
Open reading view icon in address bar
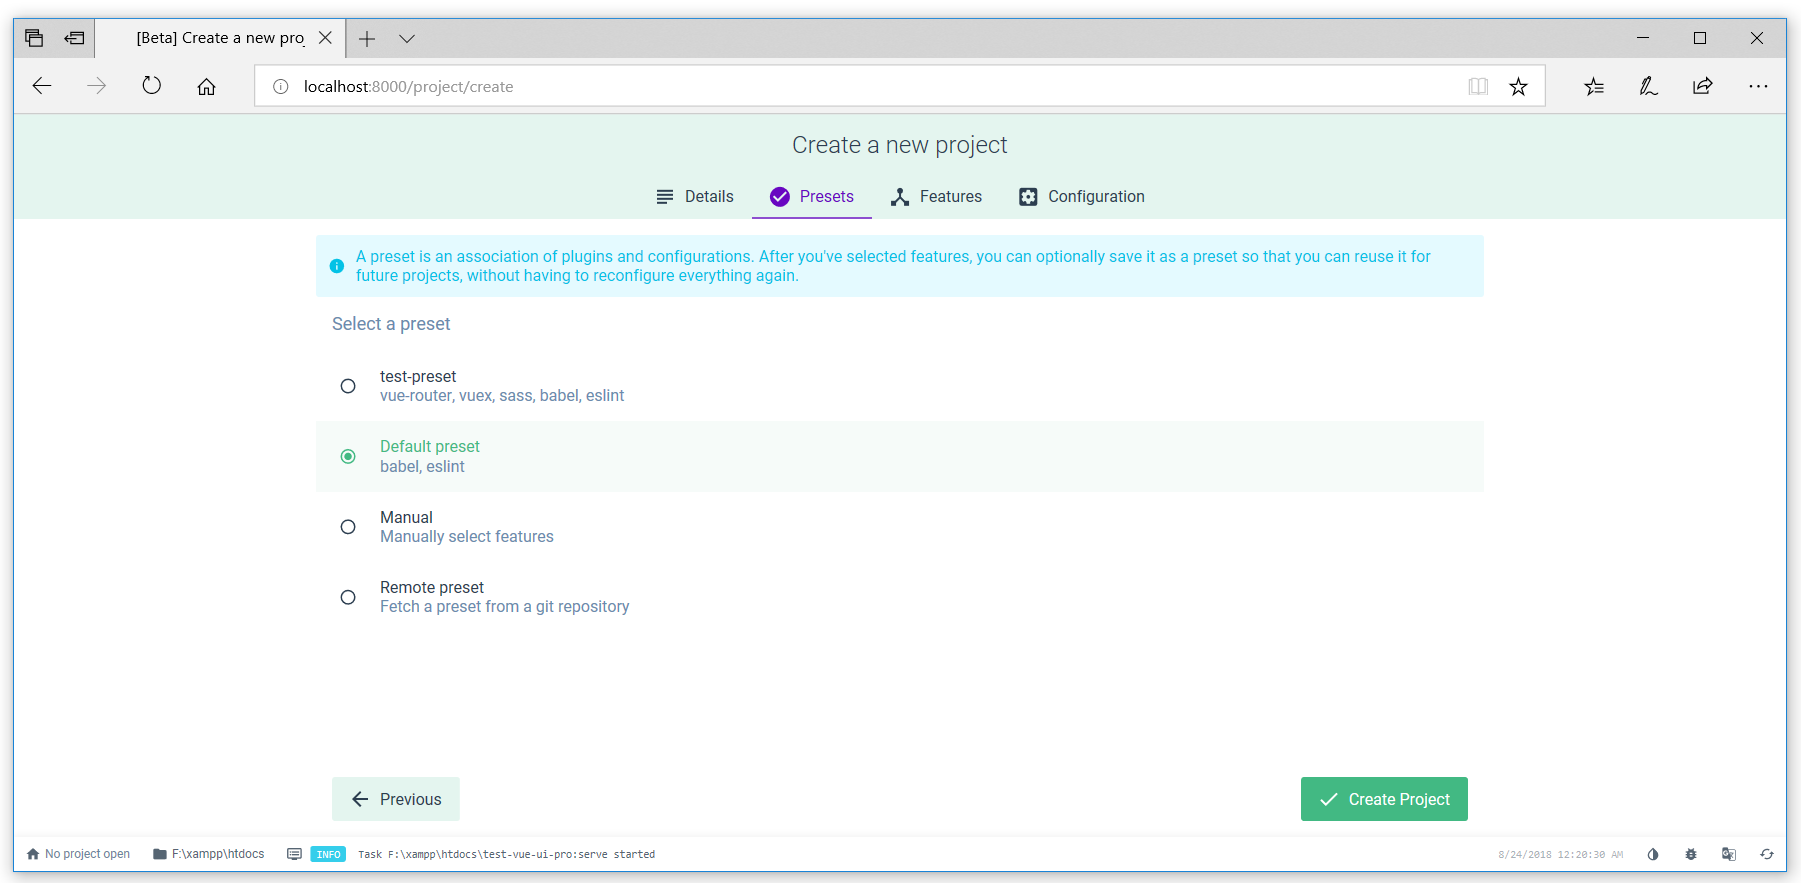click(1478, 86)
